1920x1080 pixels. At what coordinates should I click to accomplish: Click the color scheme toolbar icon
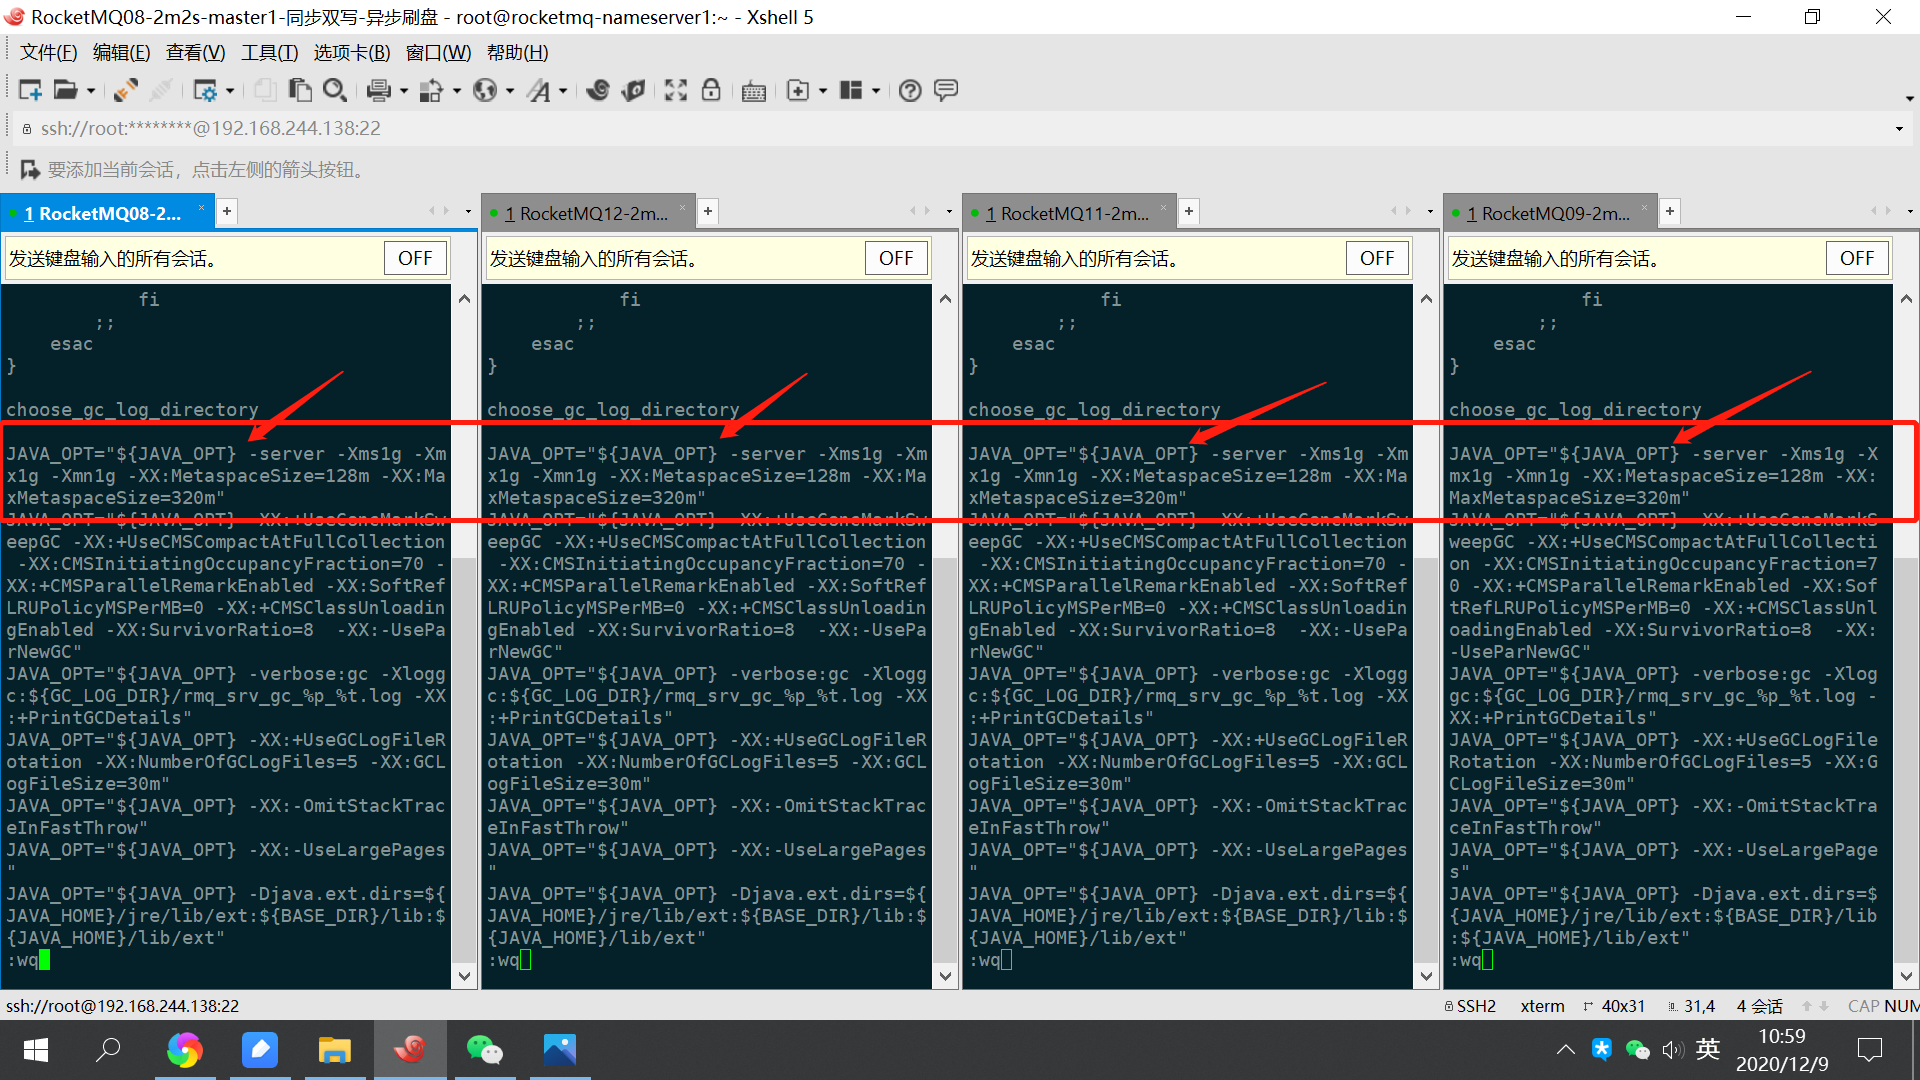pyautogui.click(x=431, y=90)
